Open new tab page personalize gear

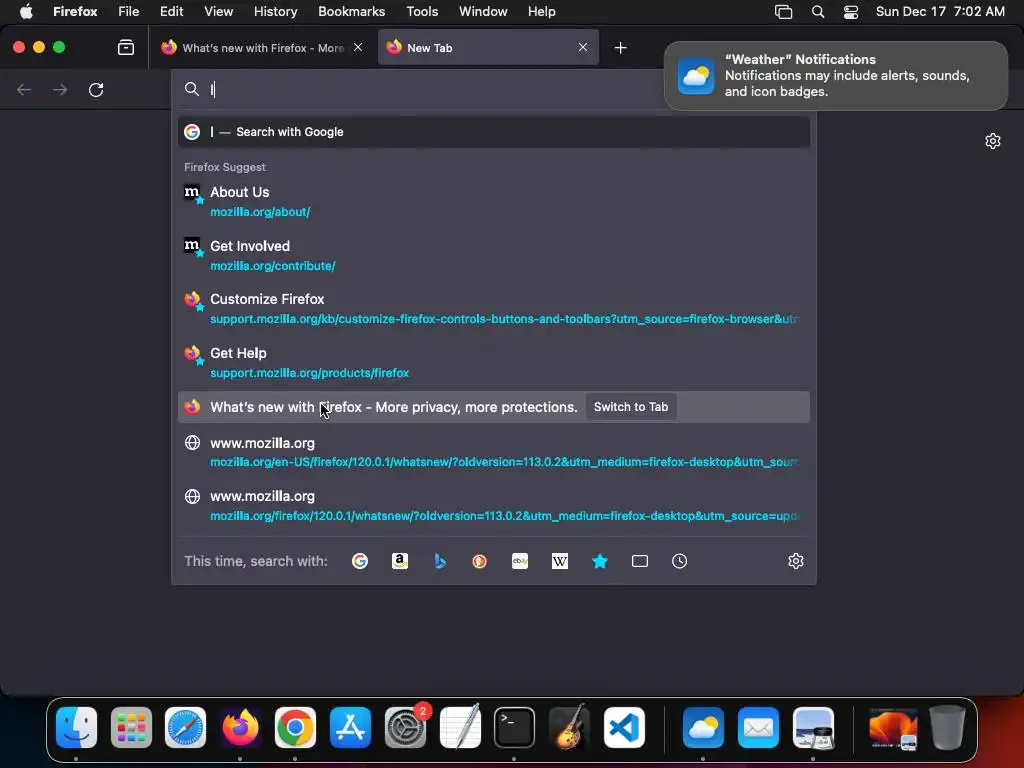click(x=993, y=141)
